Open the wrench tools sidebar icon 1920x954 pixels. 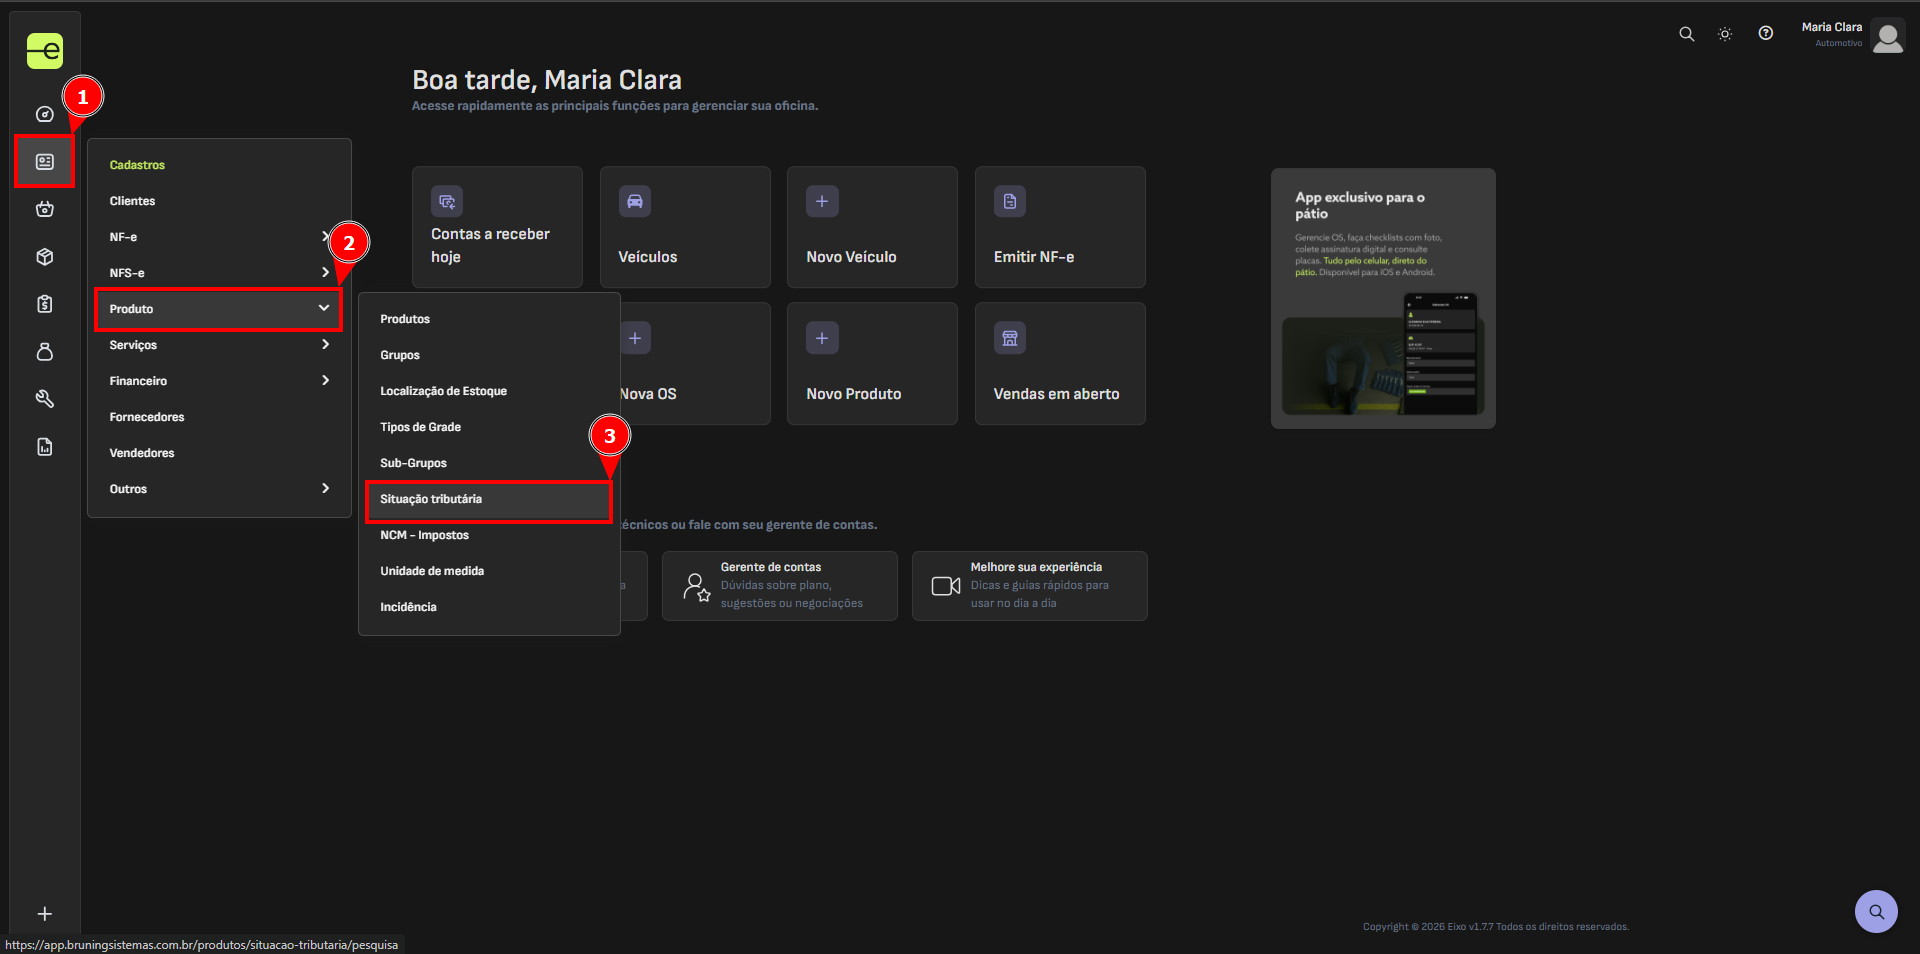(x=44, y=399)
